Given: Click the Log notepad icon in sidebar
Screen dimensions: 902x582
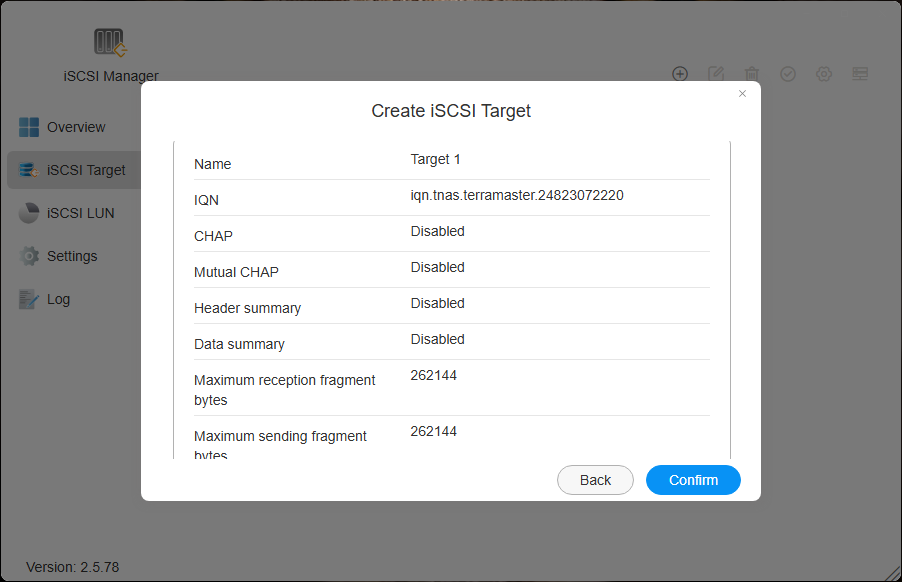Looking at the screenshot, I should click(x=29, y=299).
